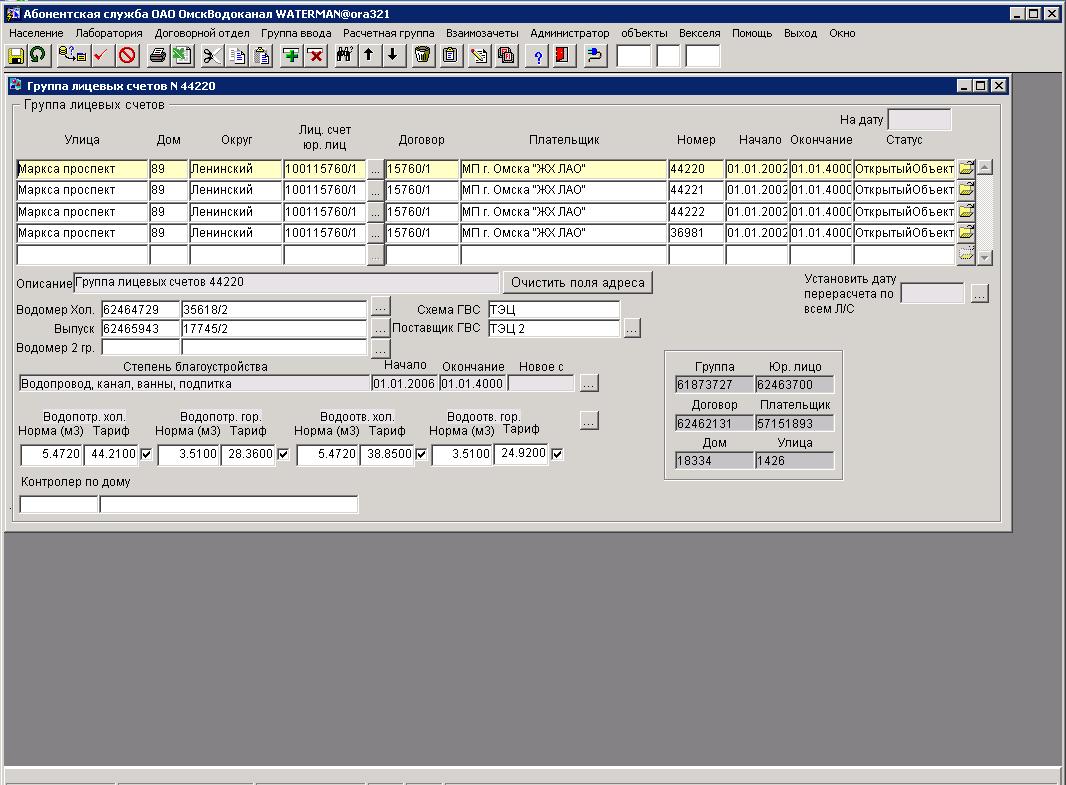Click the blue question mark help icon
Viewport: 1066px width, 785px height.
537,56
